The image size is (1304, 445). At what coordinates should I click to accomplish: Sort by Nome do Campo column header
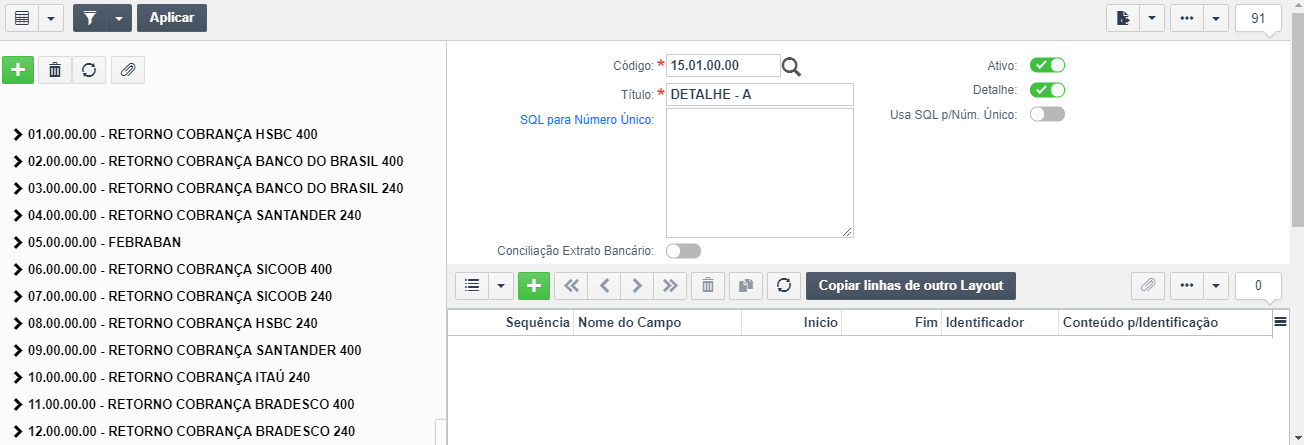[657, 322]
